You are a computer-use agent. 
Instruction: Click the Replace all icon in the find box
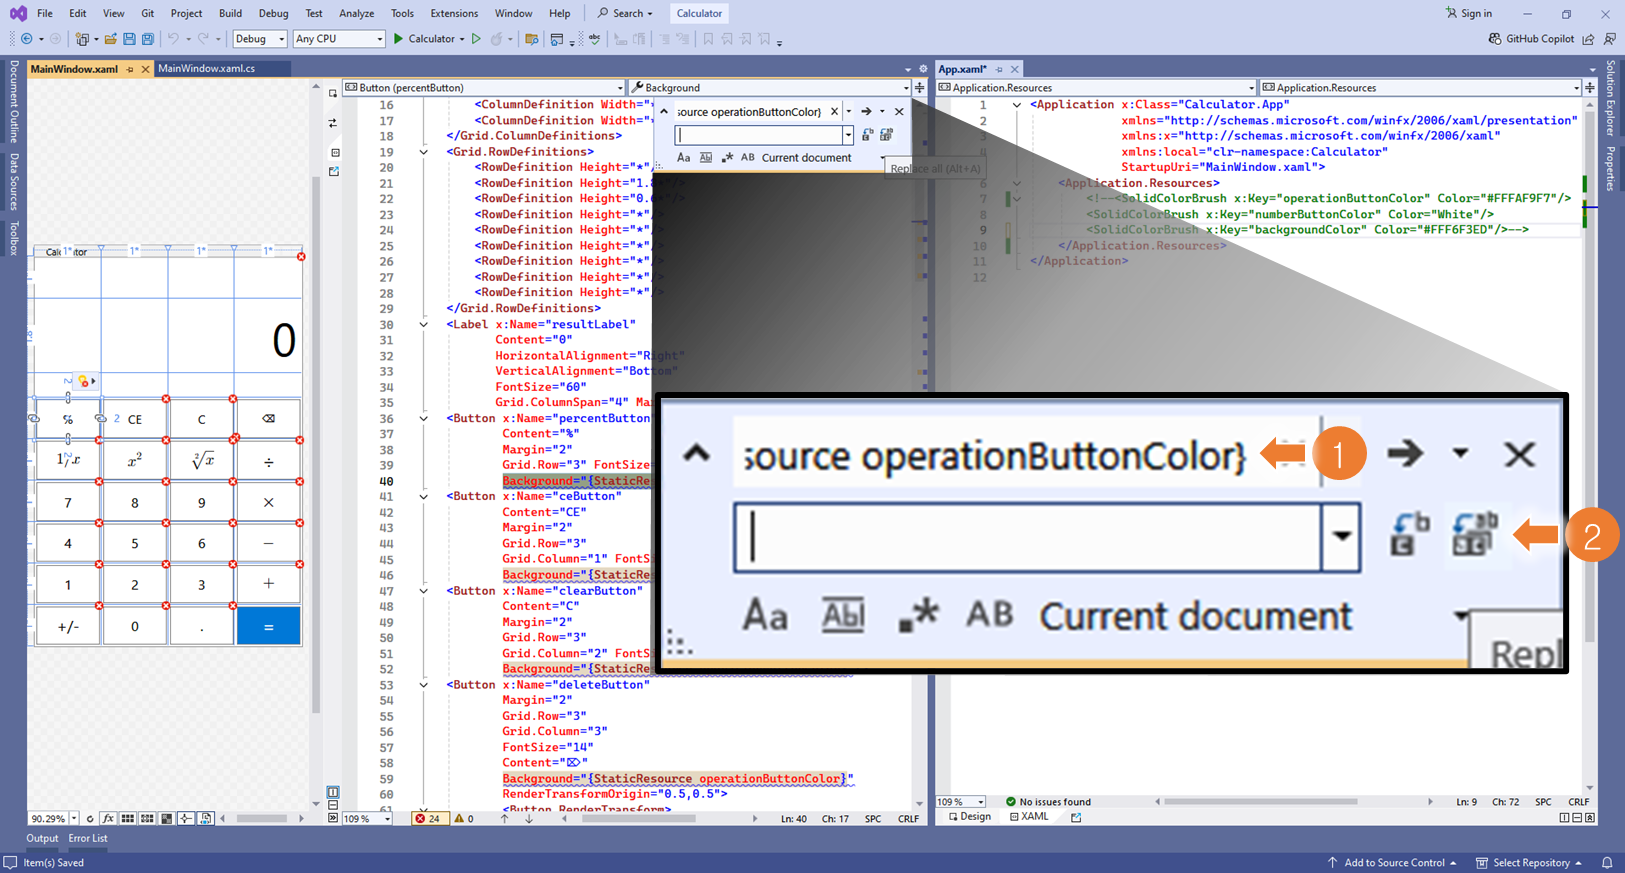886,134
